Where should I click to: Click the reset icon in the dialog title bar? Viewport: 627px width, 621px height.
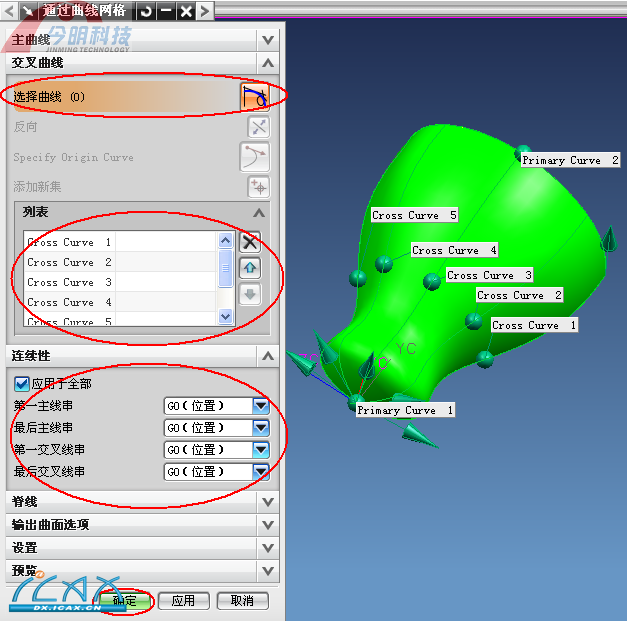click(x=147, y=11)
